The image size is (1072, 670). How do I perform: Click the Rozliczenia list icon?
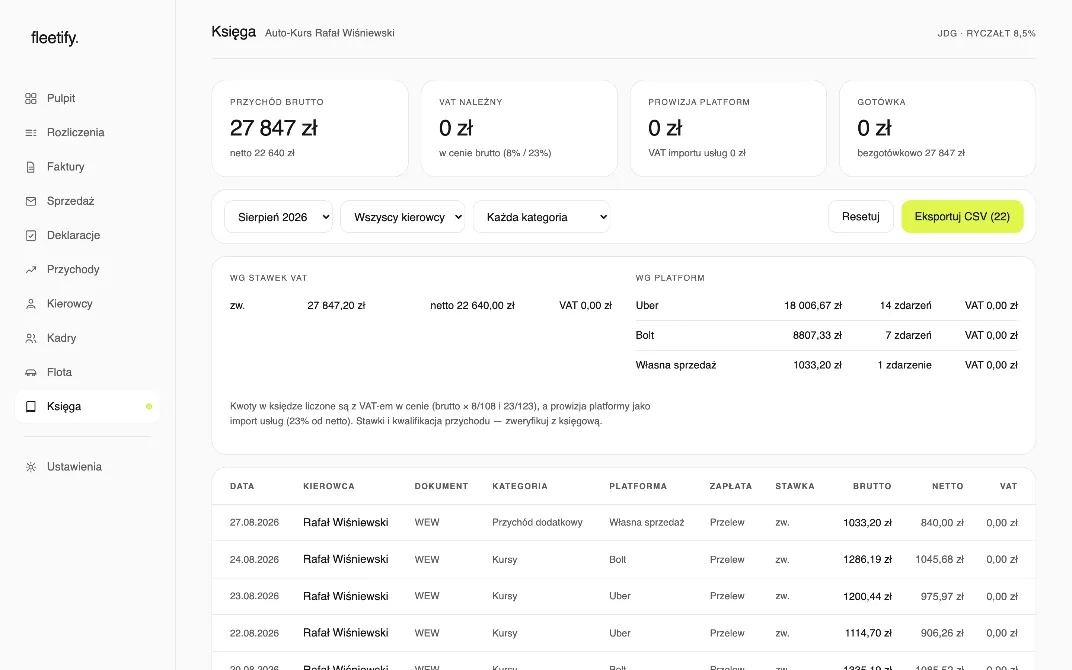(31, 133)
